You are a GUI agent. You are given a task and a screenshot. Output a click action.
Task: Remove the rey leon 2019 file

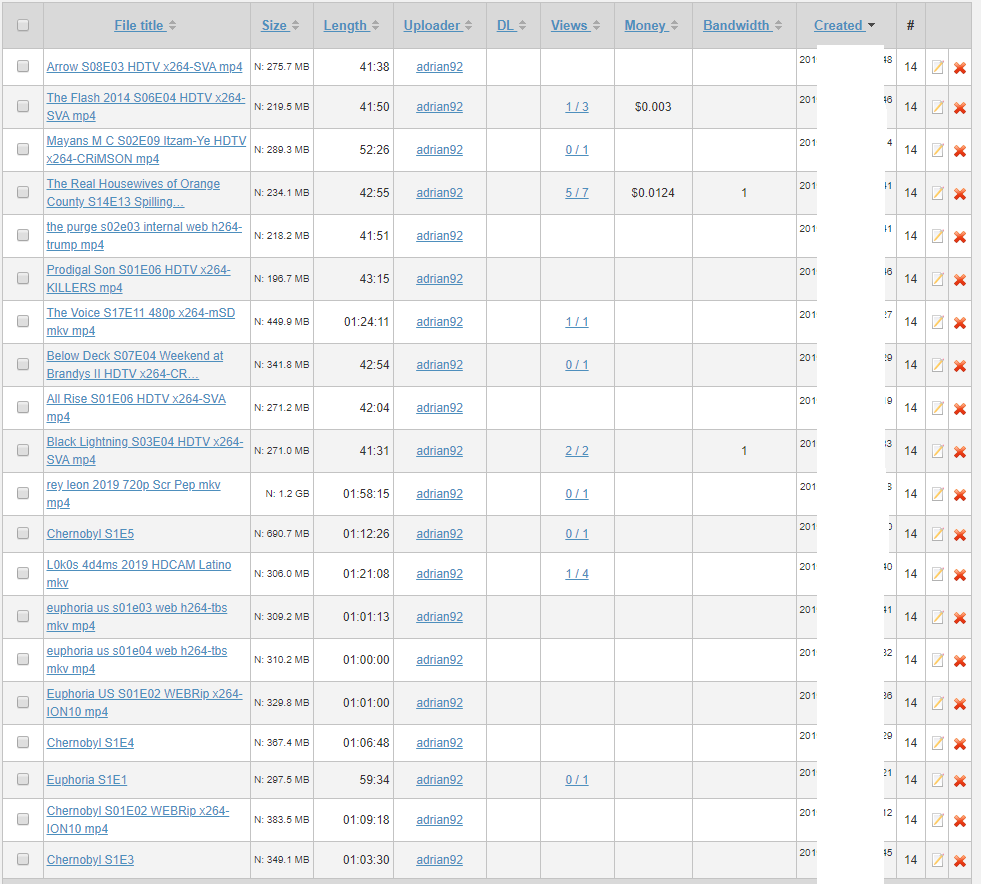click(960, 494)
